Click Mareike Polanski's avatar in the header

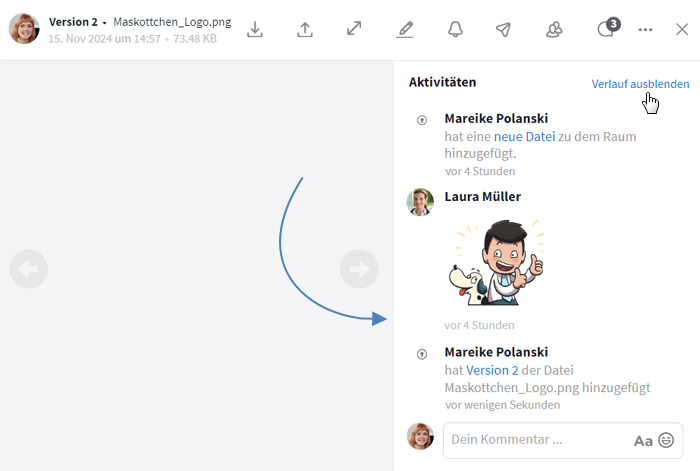pos(24,29)
